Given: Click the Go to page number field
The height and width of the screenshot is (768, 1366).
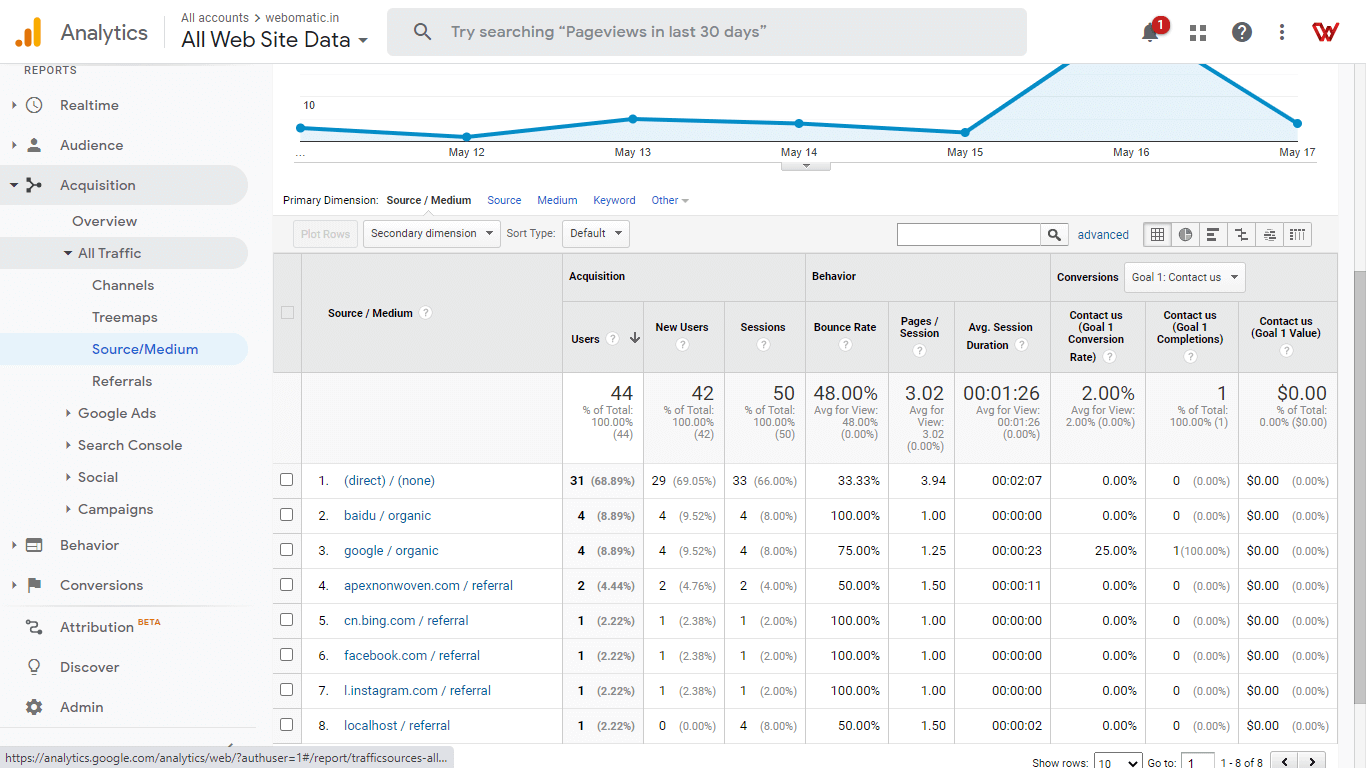Looking at the screenshot, I should [1197, 762].
